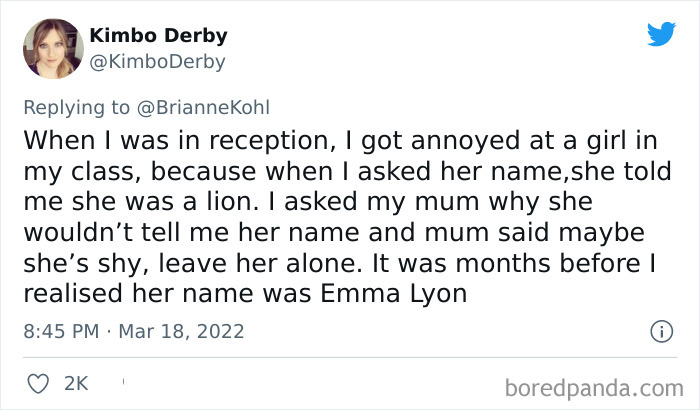The height and width of the screenshot is (410, 700).
Task: Click the Twitter bird logo
Action: click(660, 34)
